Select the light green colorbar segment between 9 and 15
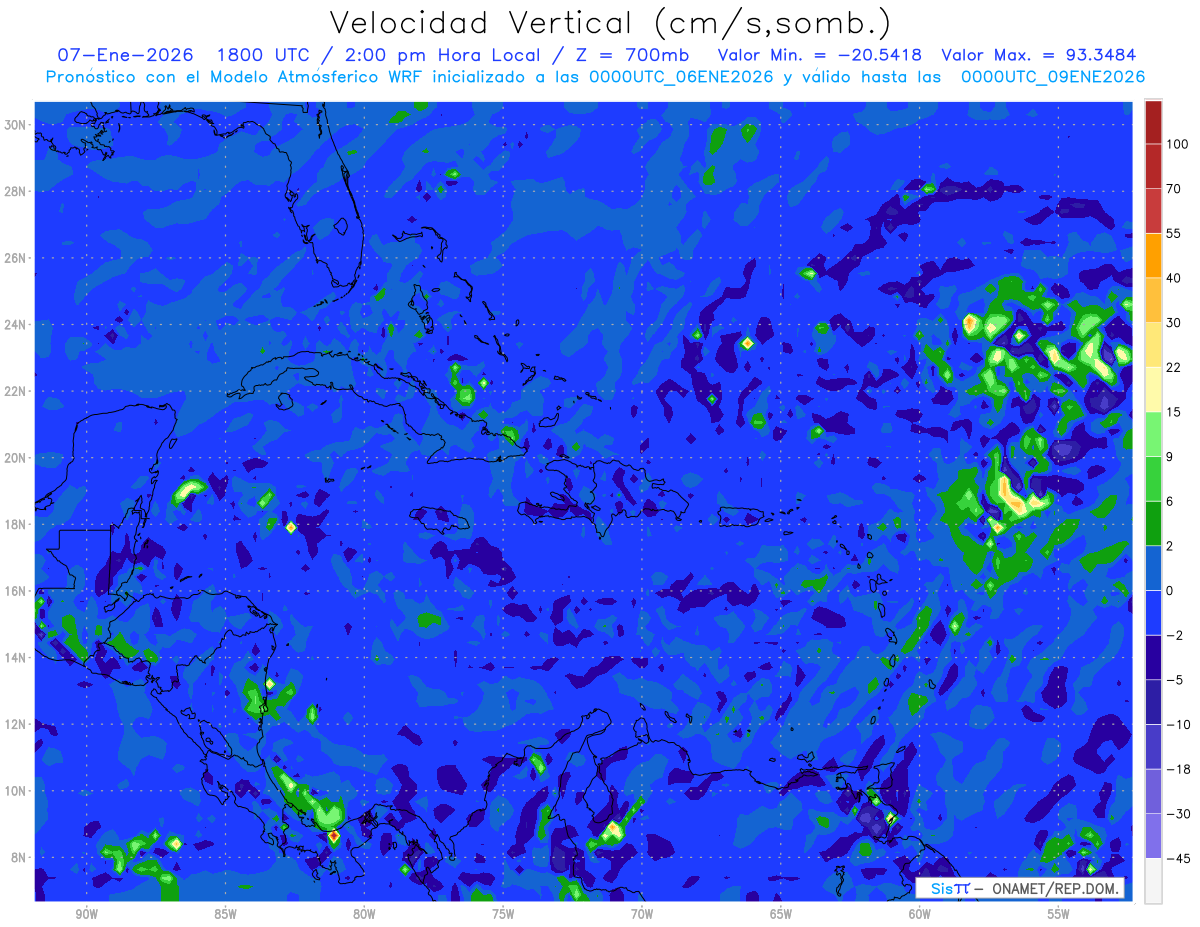This screenshot has height=927, width=1200. (x=1153, y=434)
